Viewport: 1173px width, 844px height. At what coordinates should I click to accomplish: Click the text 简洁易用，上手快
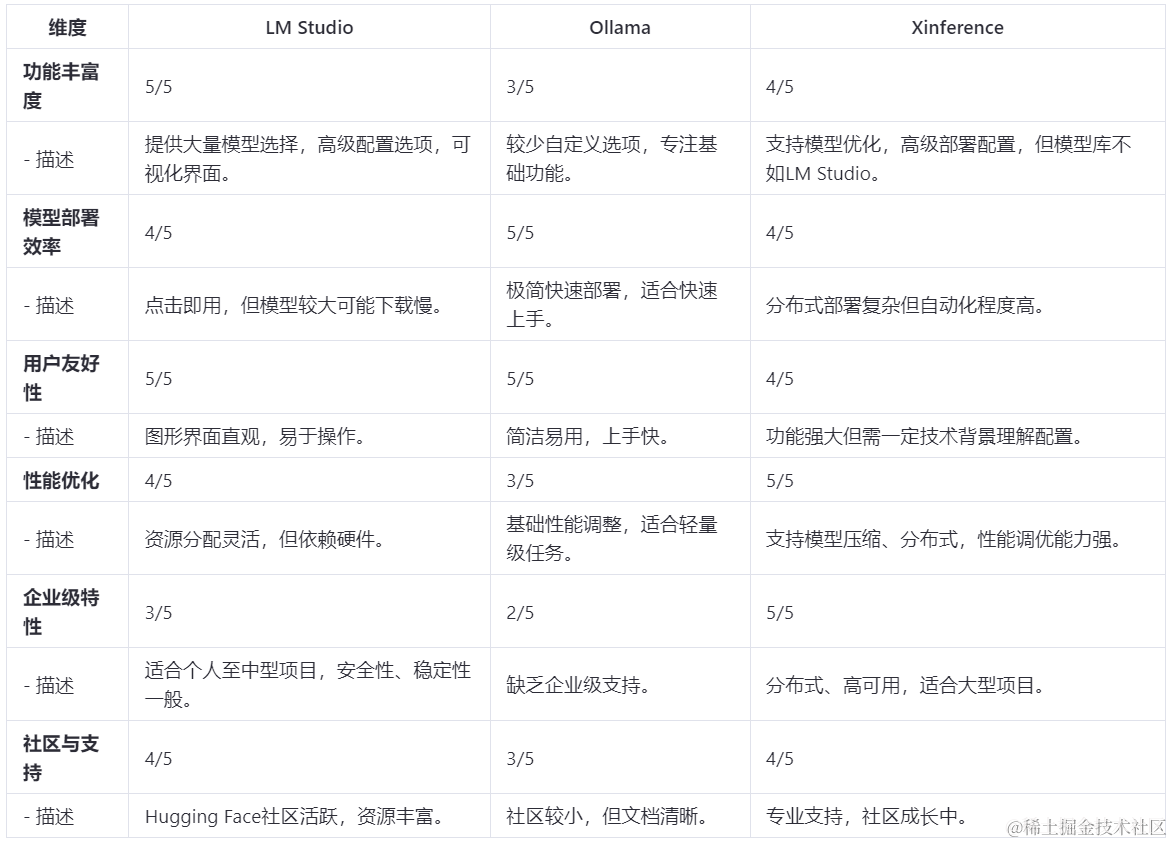tap(587, 437)
